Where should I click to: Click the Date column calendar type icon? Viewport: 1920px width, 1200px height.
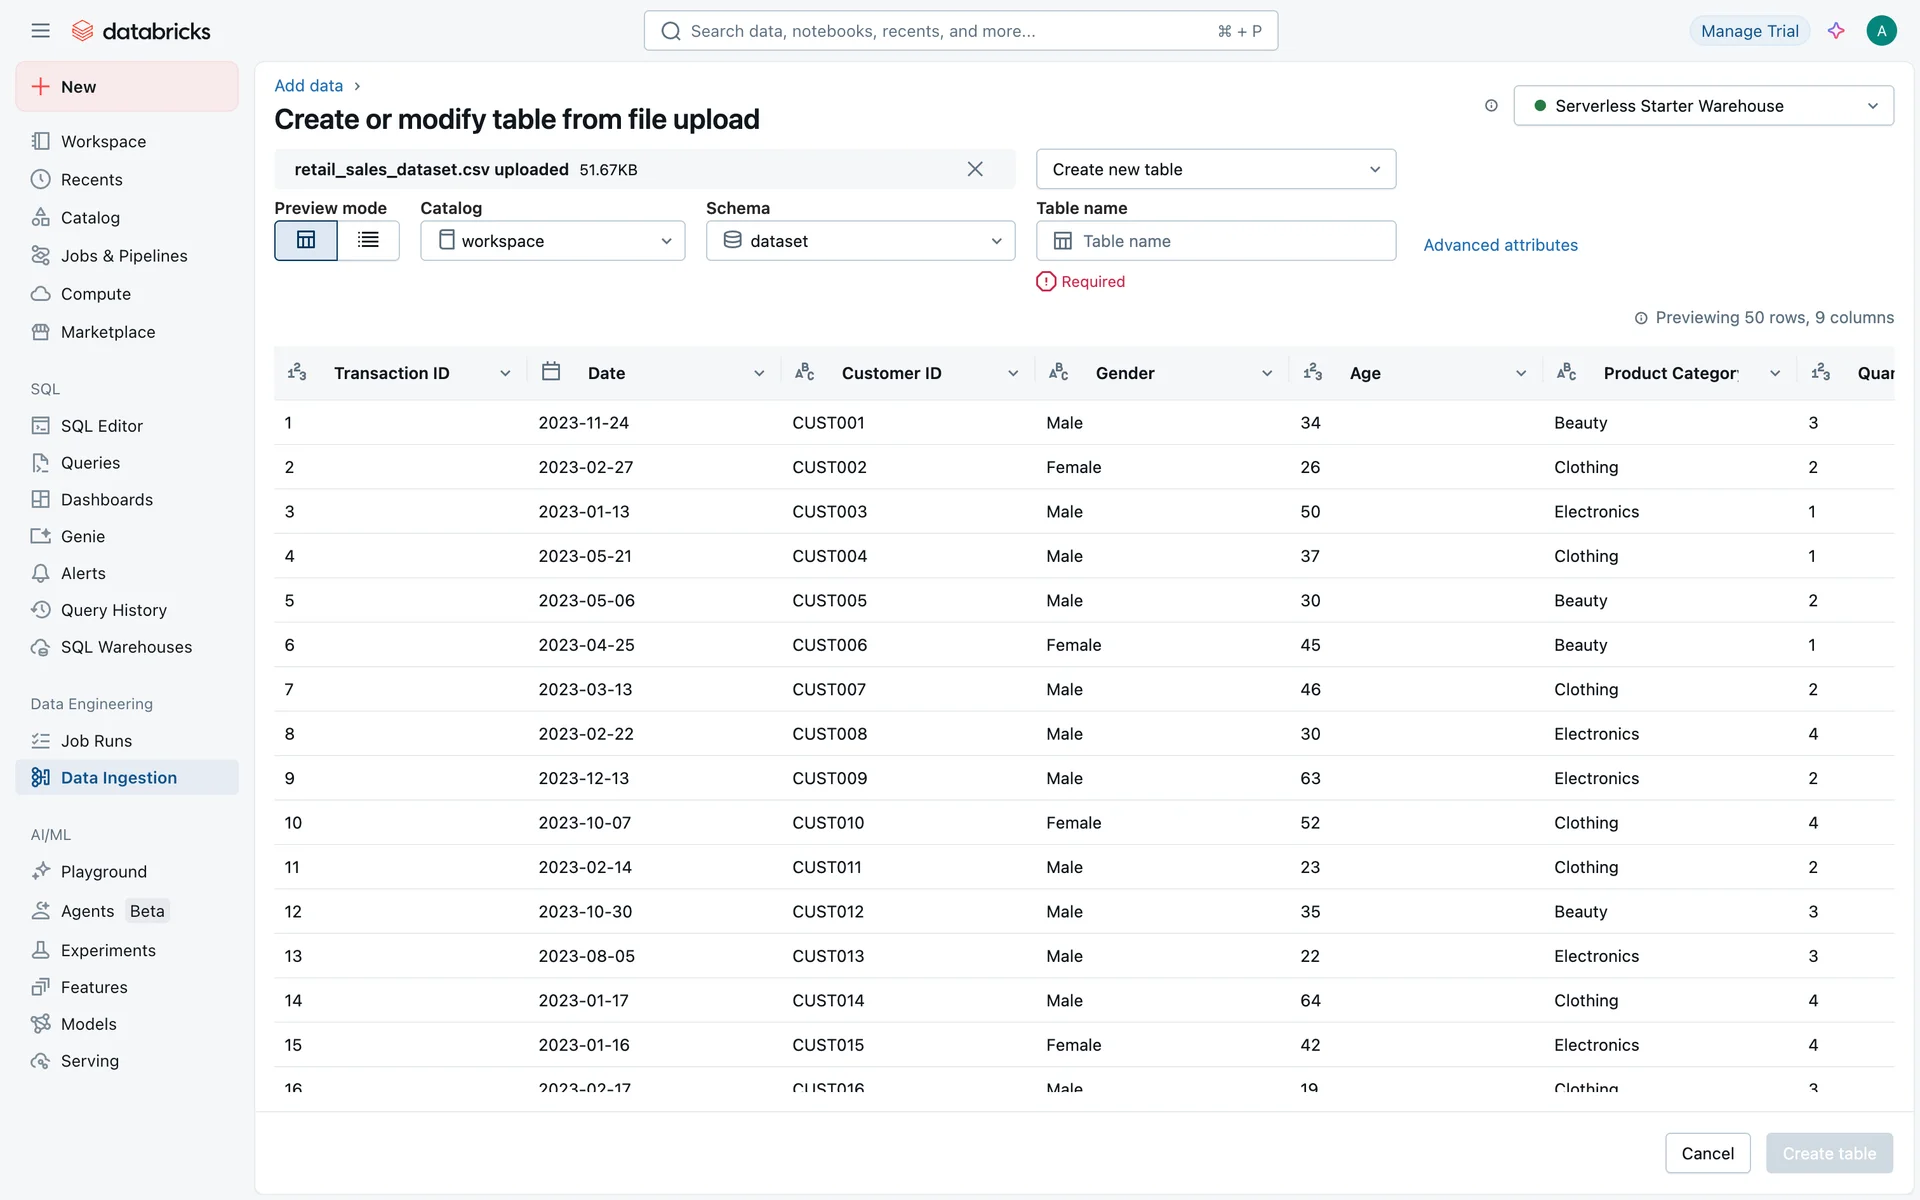pos(551,372)
